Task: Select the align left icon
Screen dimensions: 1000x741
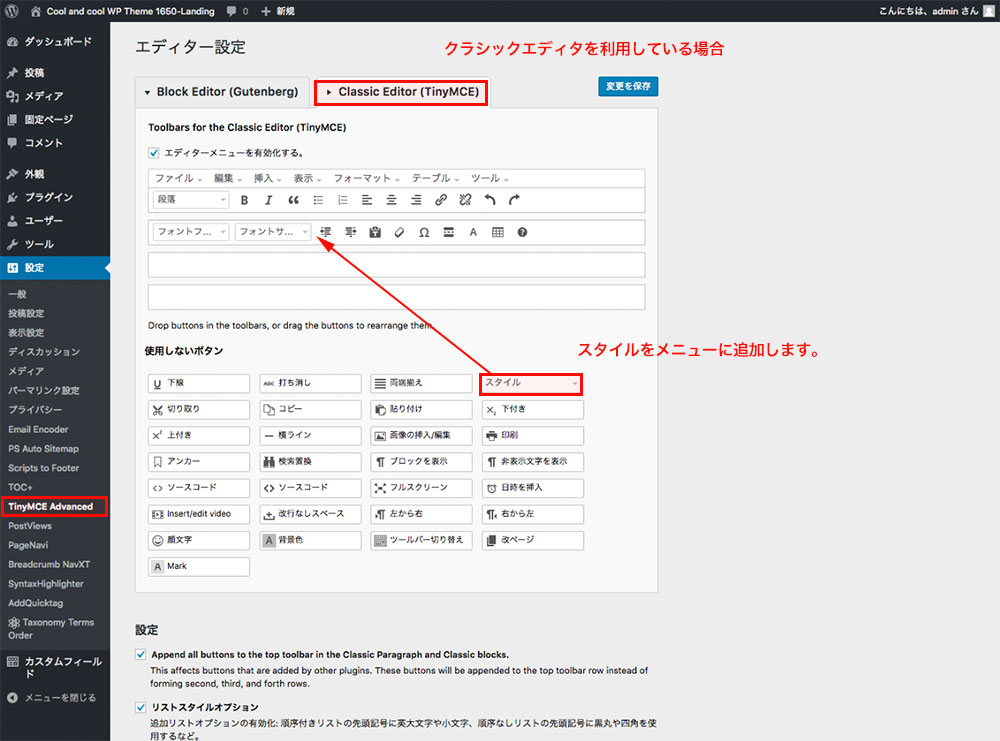Action: pos(367,200)
